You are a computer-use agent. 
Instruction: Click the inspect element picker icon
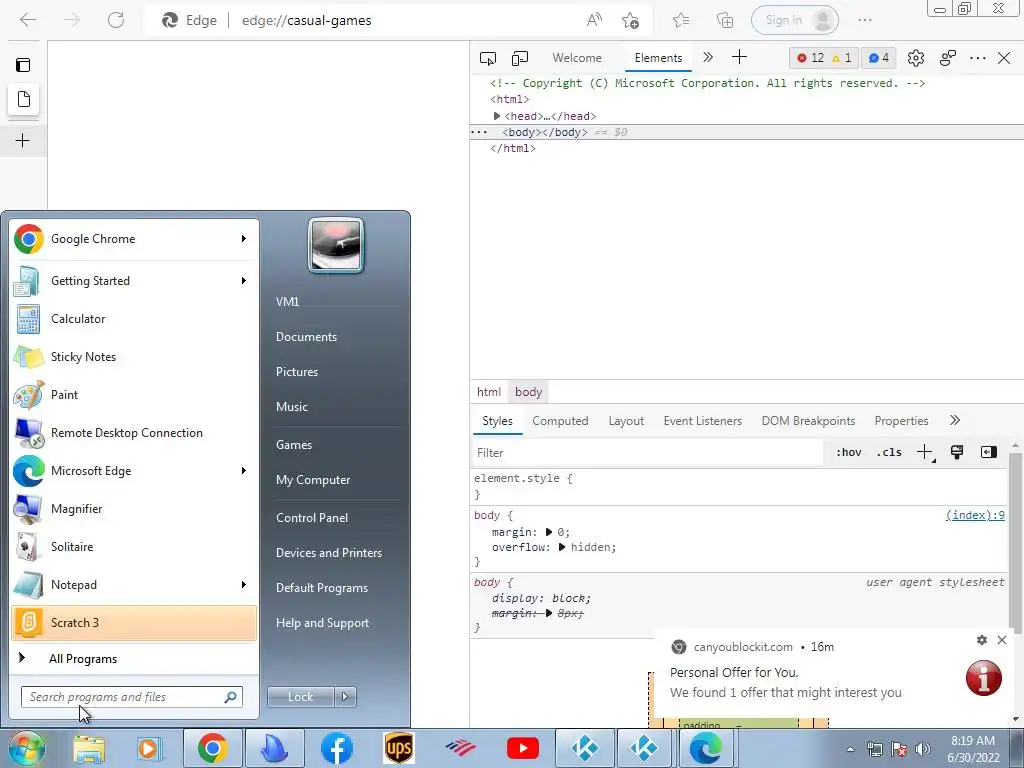tap(487, 58)
